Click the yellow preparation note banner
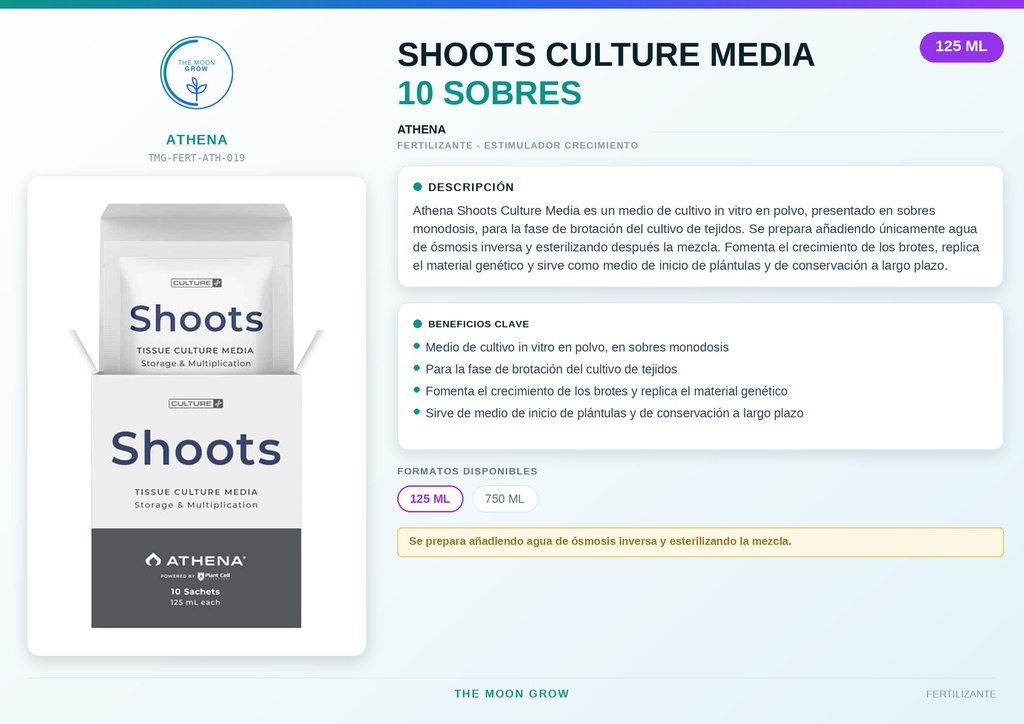 (x=700, y=542)
